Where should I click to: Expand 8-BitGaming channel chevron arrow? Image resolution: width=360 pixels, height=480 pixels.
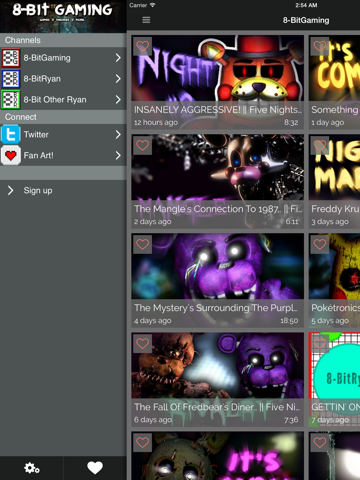pos(118,58)
